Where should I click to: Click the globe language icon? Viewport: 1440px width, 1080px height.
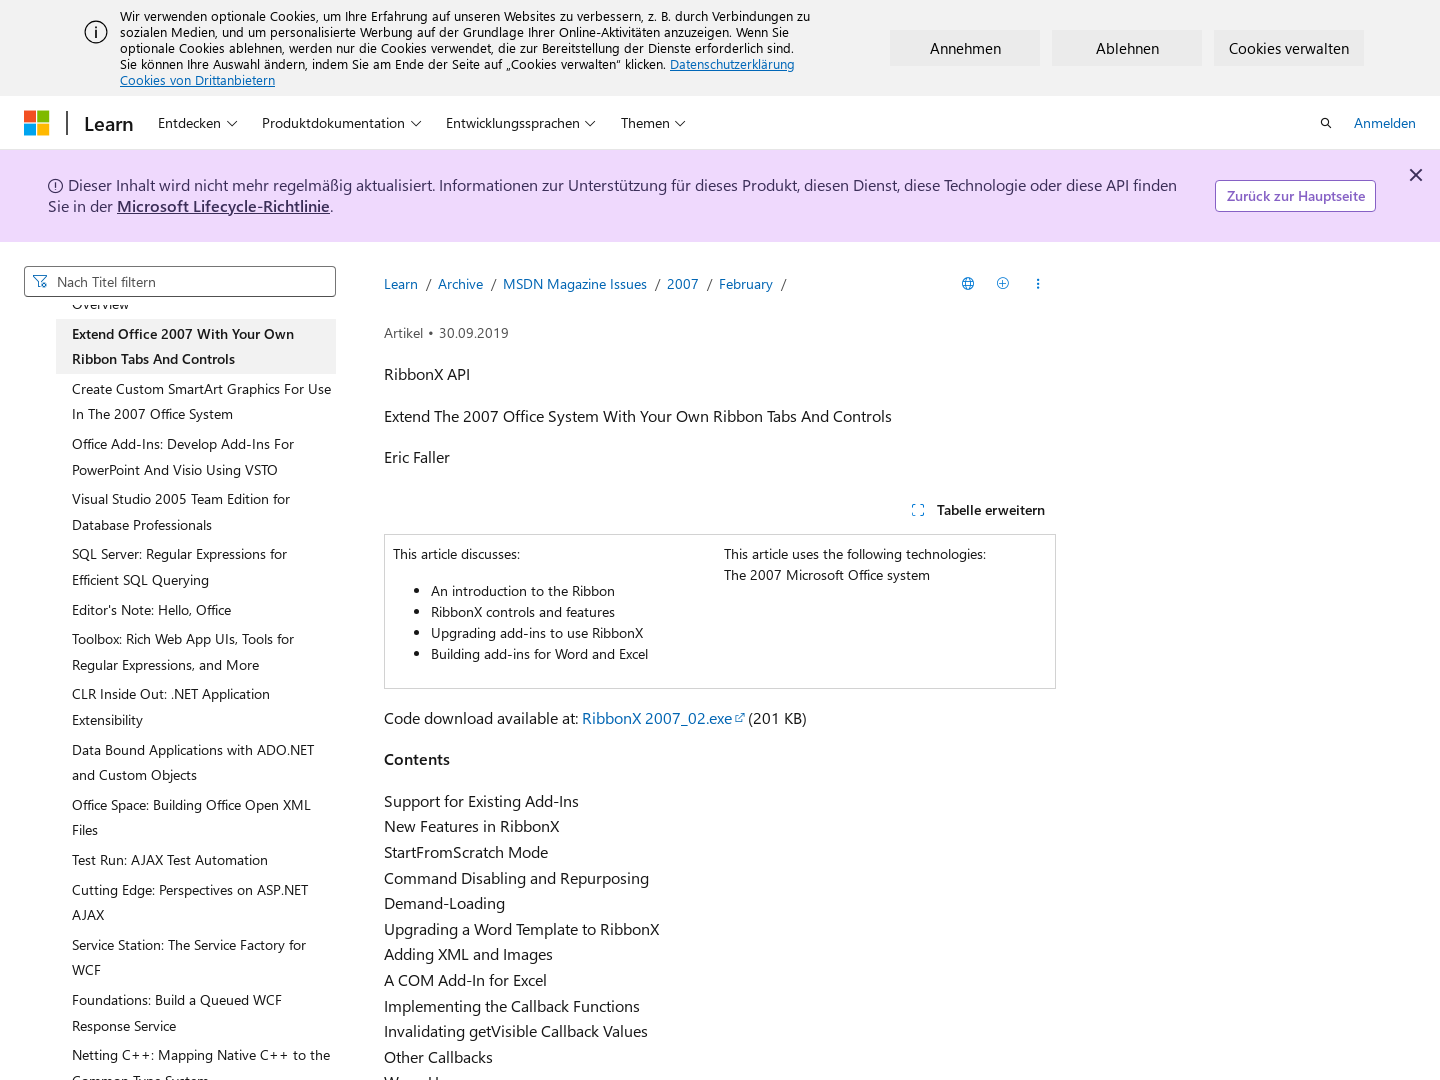[x=968, y=284]
